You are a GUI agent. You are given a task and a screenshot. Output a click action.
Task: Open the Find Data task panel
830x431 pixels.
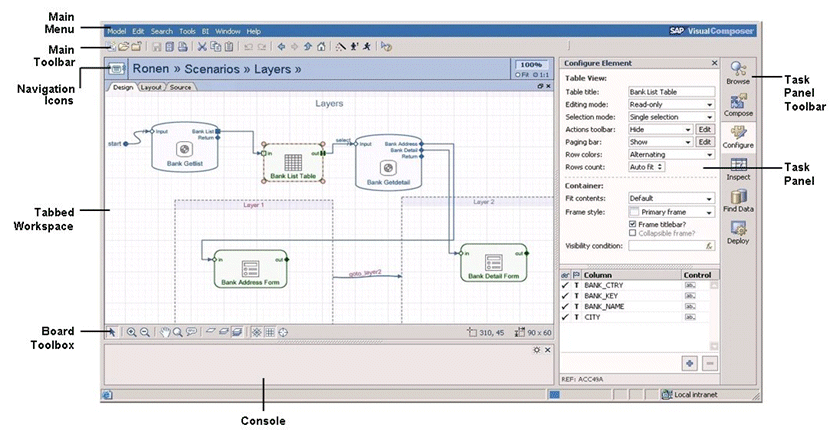[738, 201]
